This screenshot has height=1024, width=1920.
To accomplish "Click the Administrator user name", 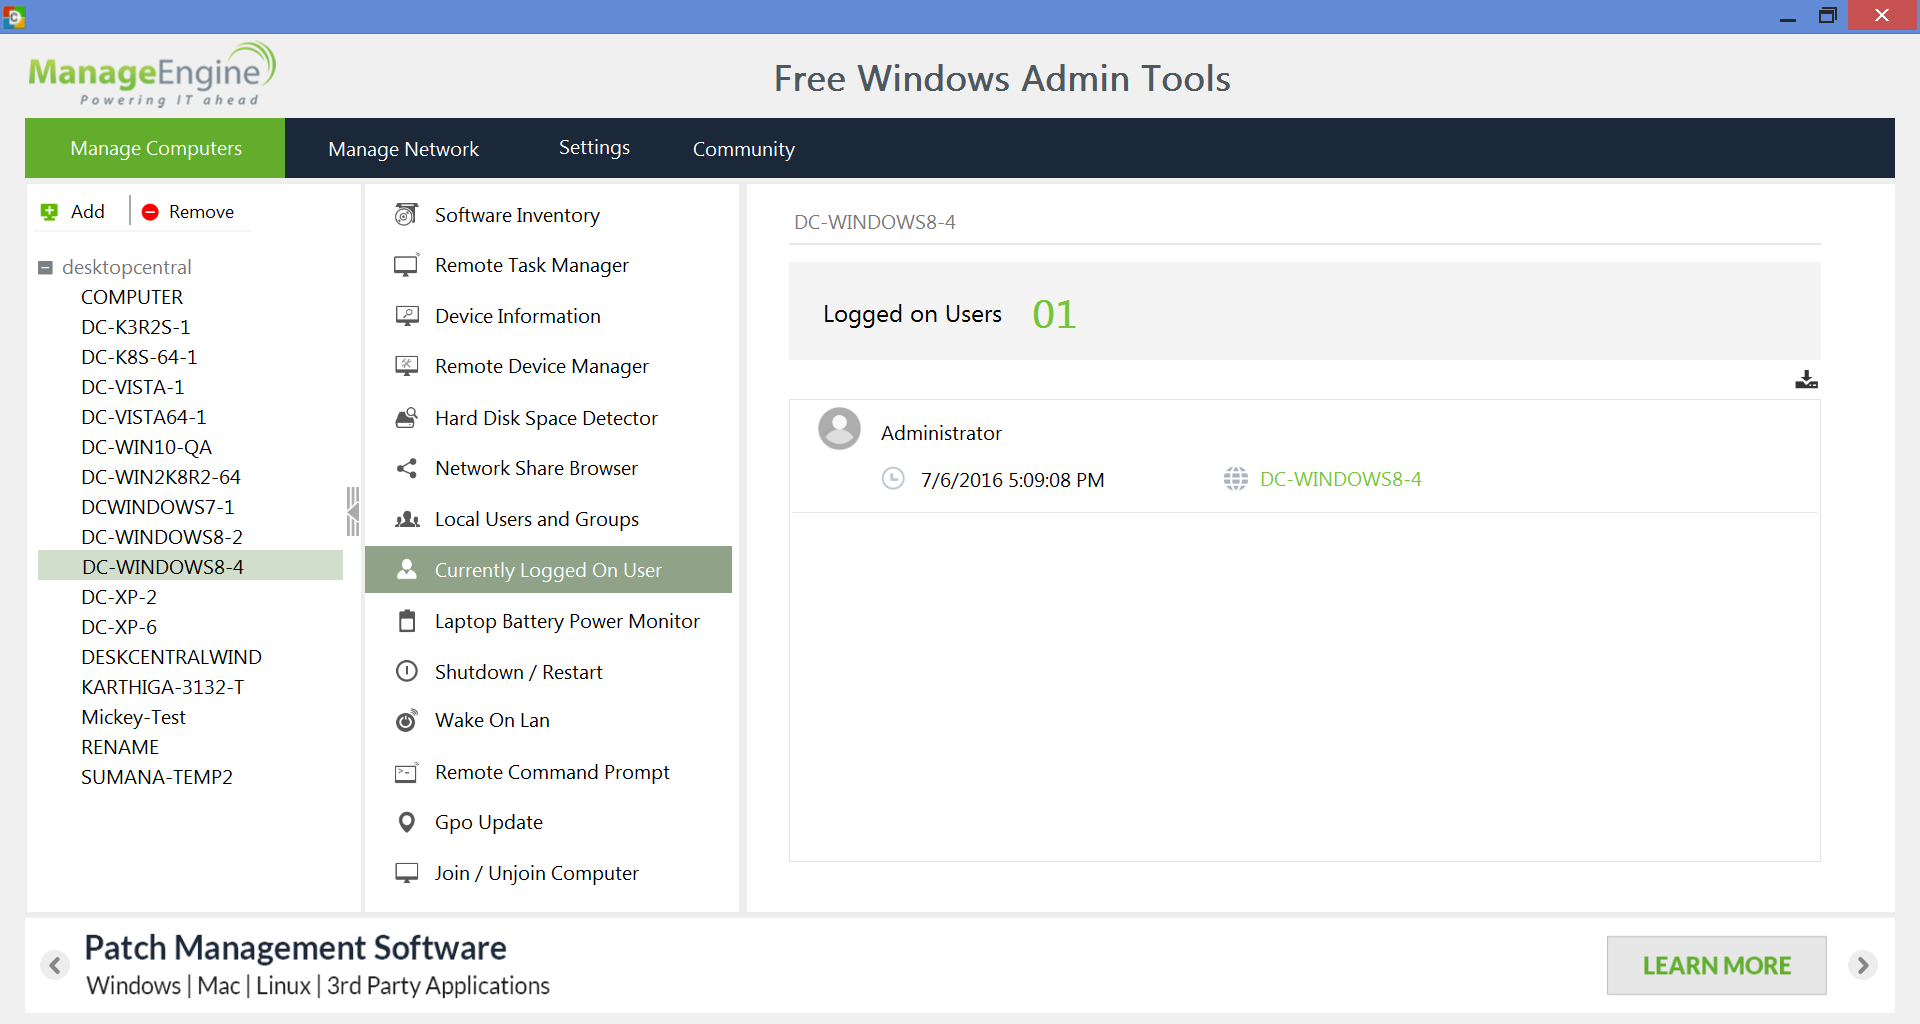I will click(941, 433).
